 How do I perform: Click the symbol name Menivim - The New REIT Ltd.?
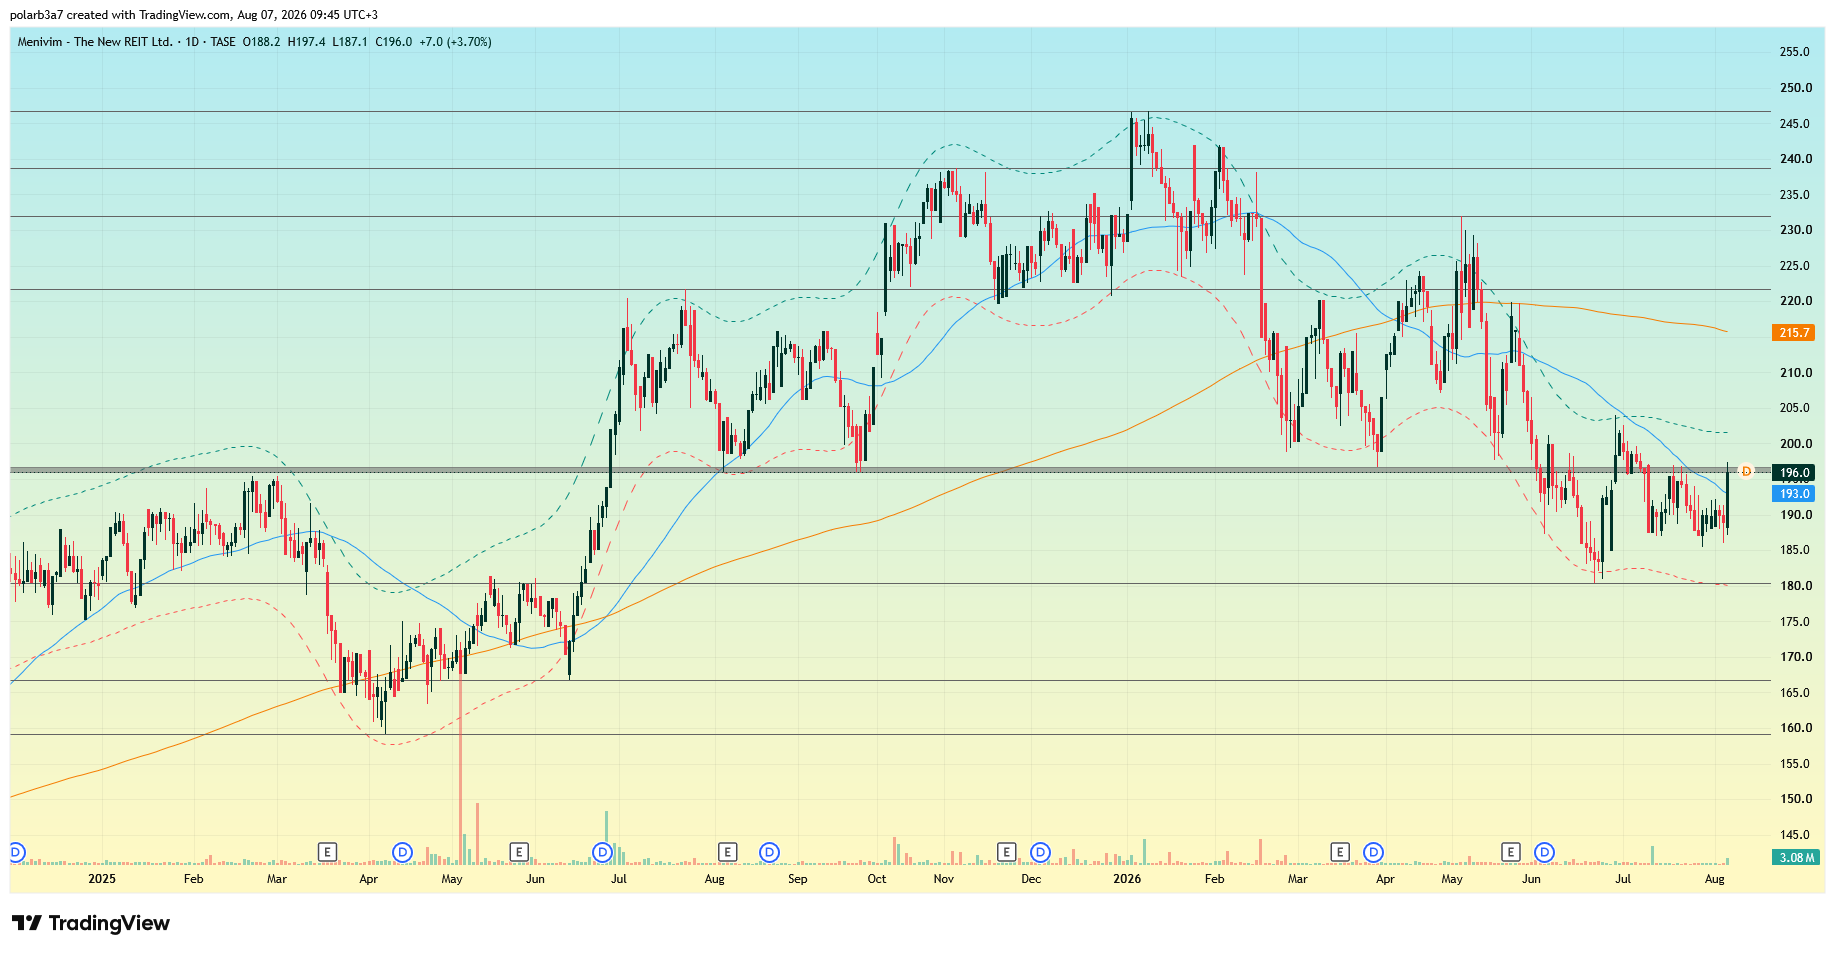95,42
